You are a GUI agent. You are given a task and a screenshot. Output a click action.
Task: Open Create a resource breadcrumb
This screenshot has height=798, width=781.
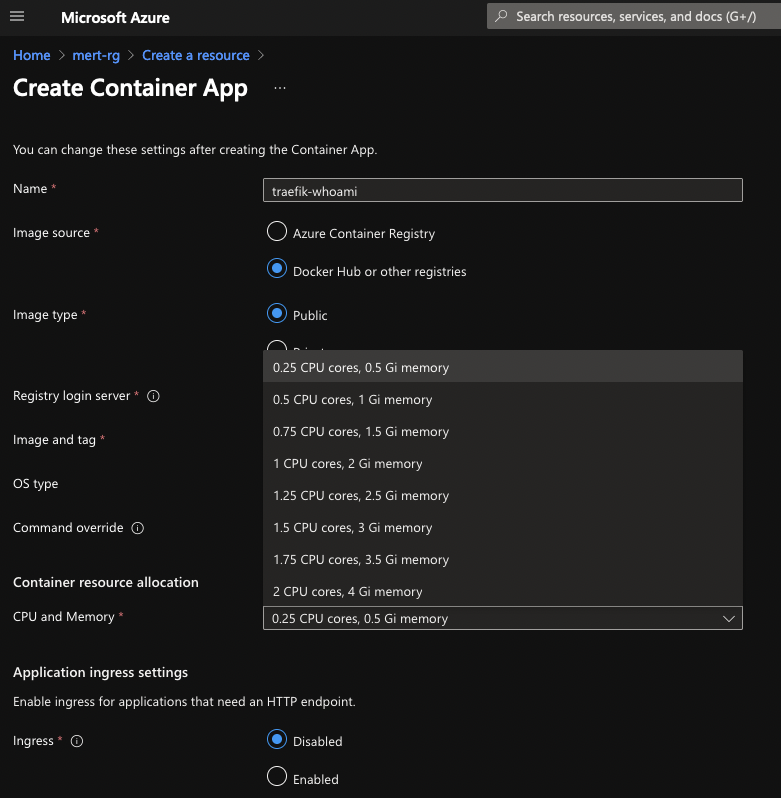(x=196, y=55)
